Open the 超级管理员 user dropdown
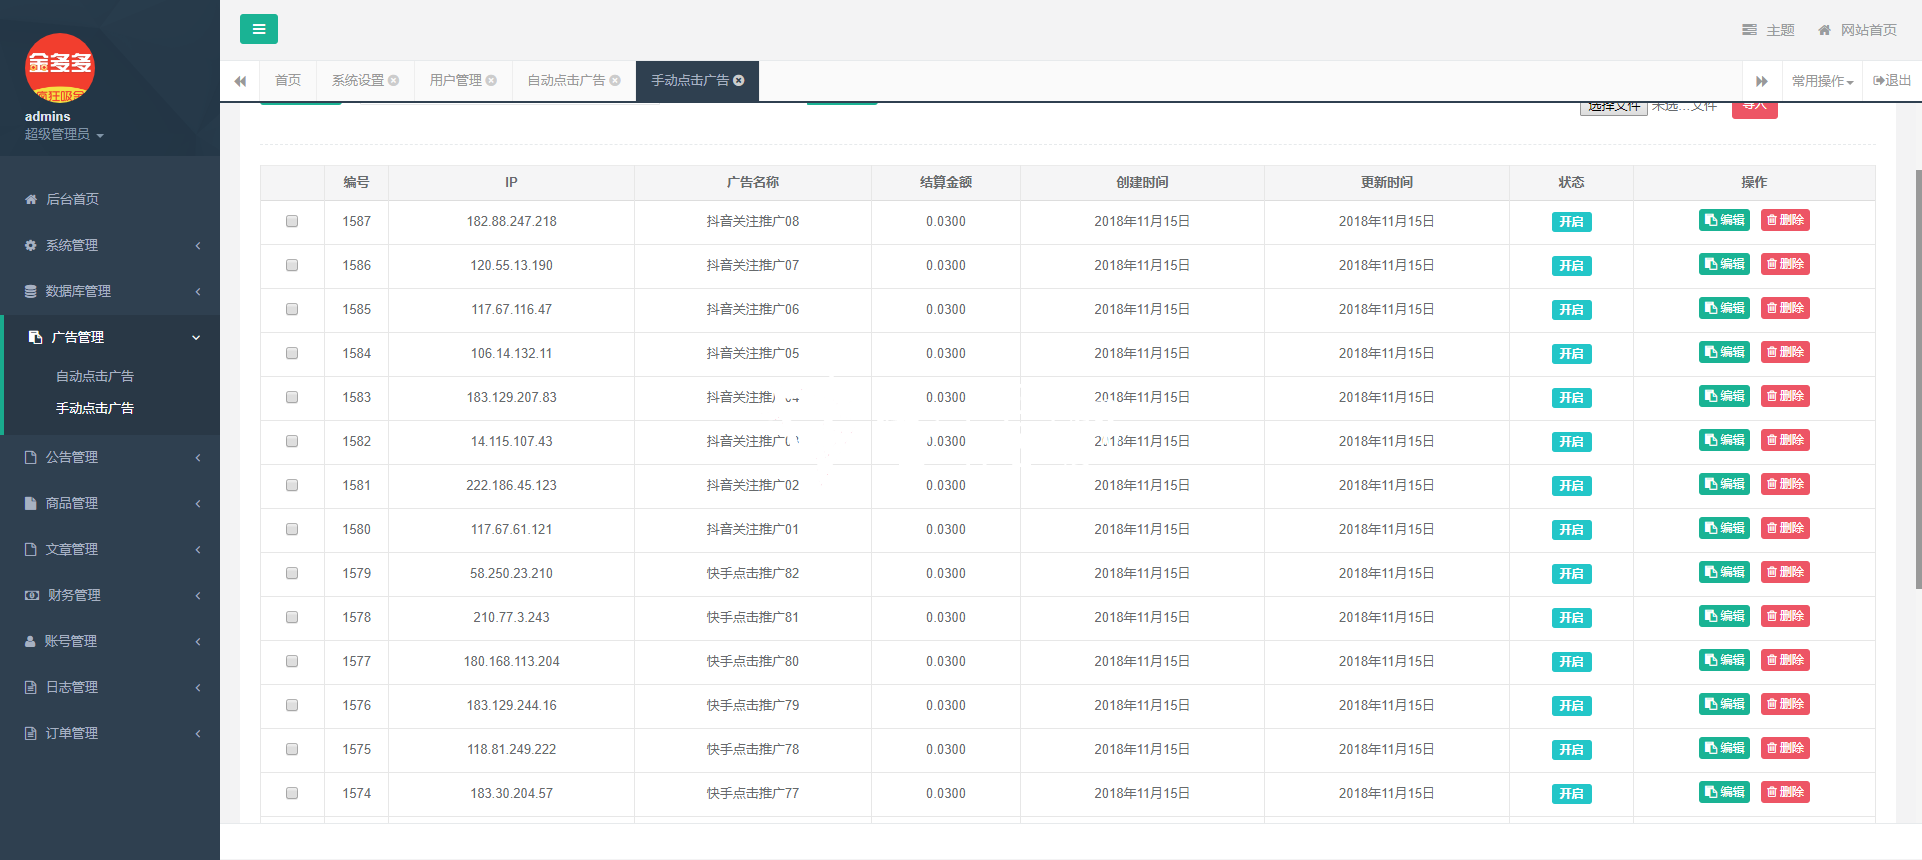Image resolution: width=1922 pixels, height=860 pixels. tap(64, 134)
